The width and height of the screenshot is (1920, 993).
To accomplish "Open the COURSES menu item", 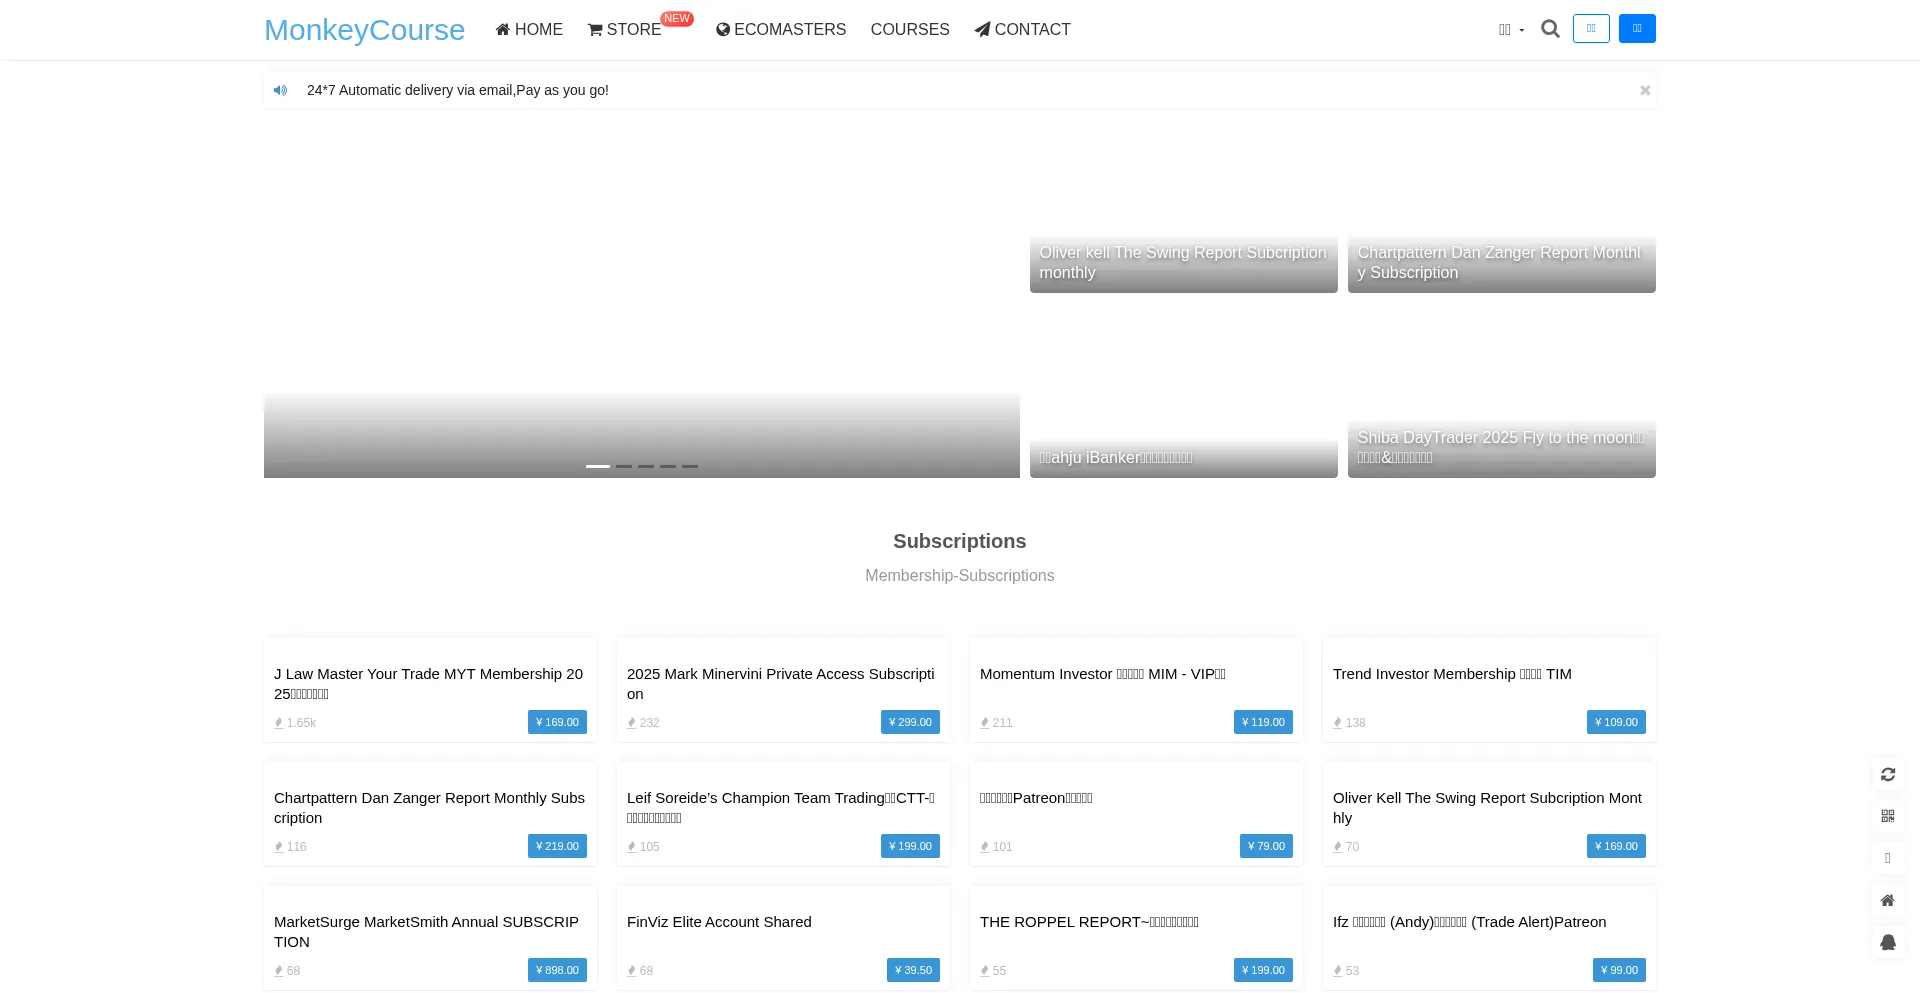I will (910, 30).
